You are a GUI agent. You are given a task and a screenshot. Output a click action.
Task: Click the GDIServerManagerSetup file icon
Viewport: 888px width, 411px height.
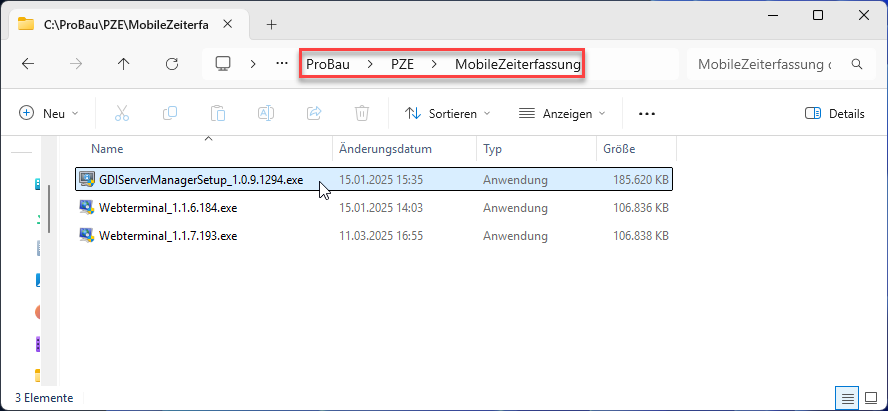87,180
